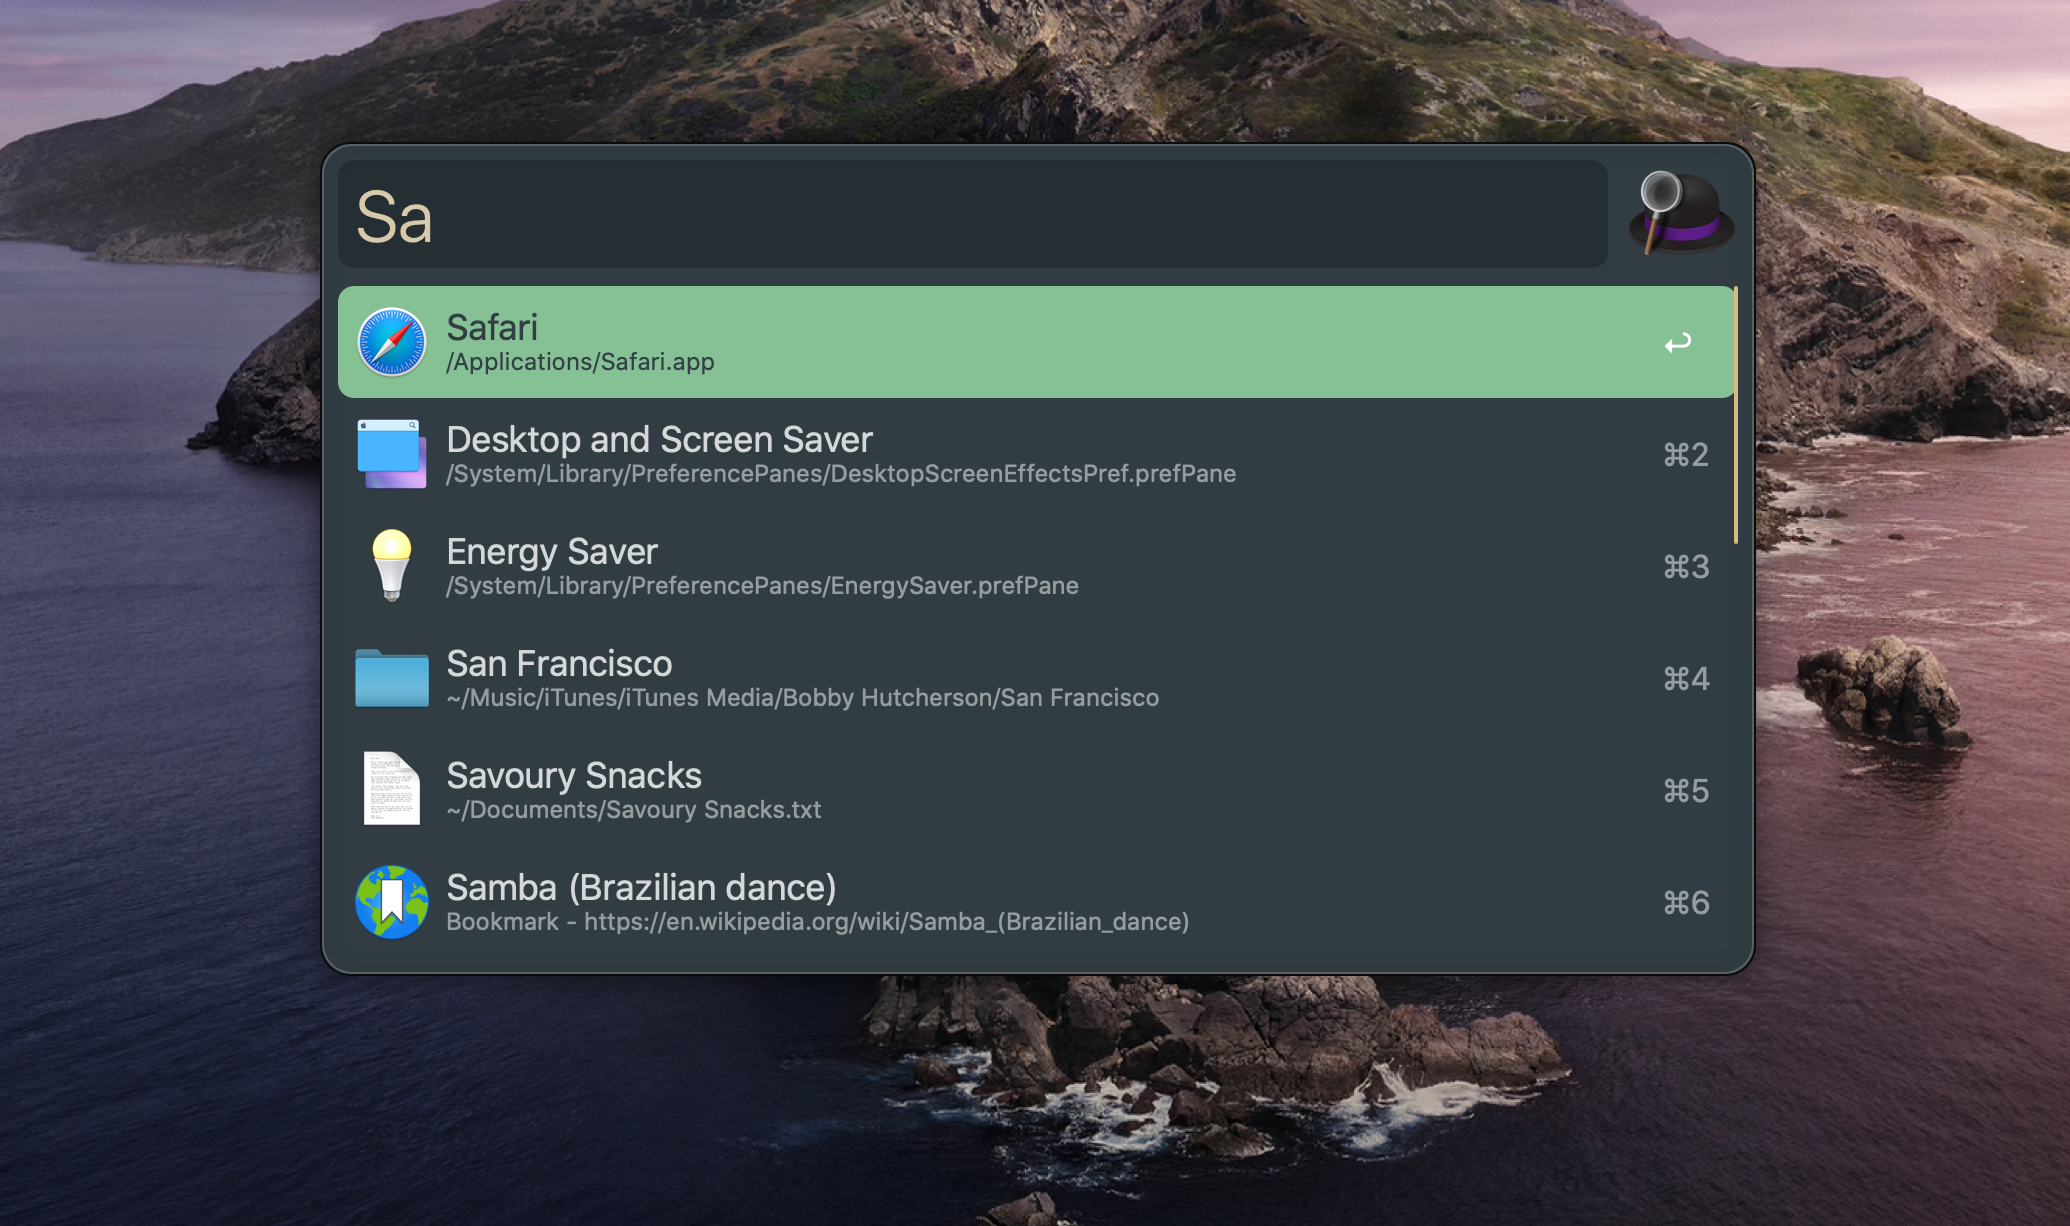Click the Energy Saver lightbulb icon

(392, 565)
